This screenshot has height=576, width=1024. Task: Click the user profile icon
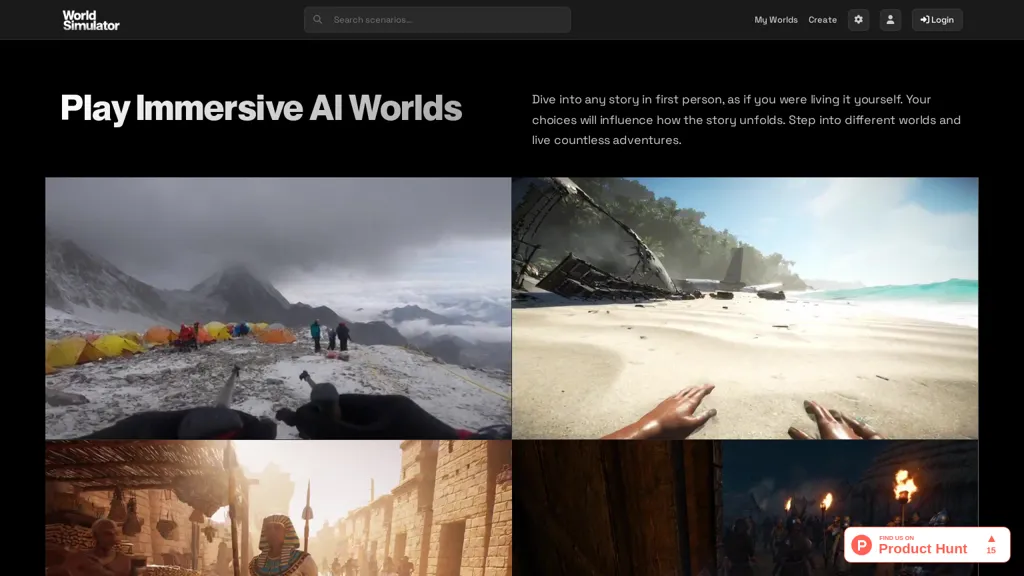pos(890,19)
